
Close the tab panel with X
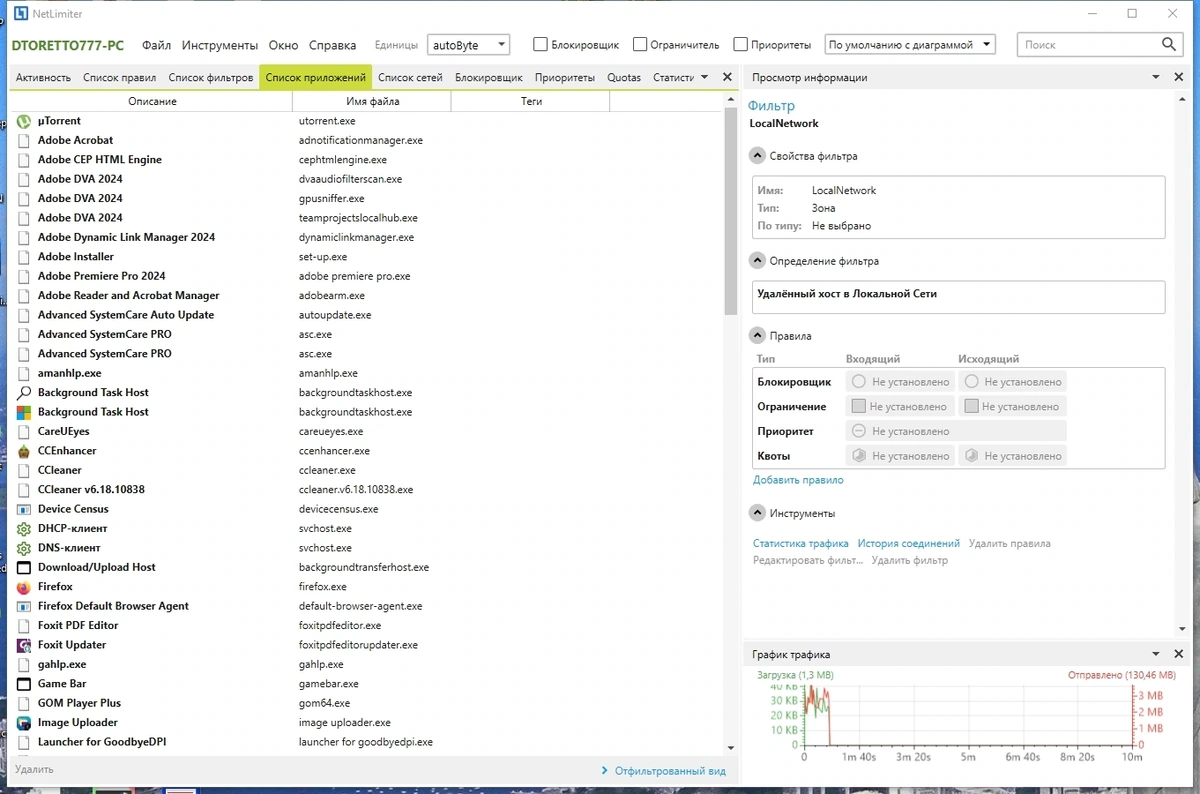[x=727, y=77]
